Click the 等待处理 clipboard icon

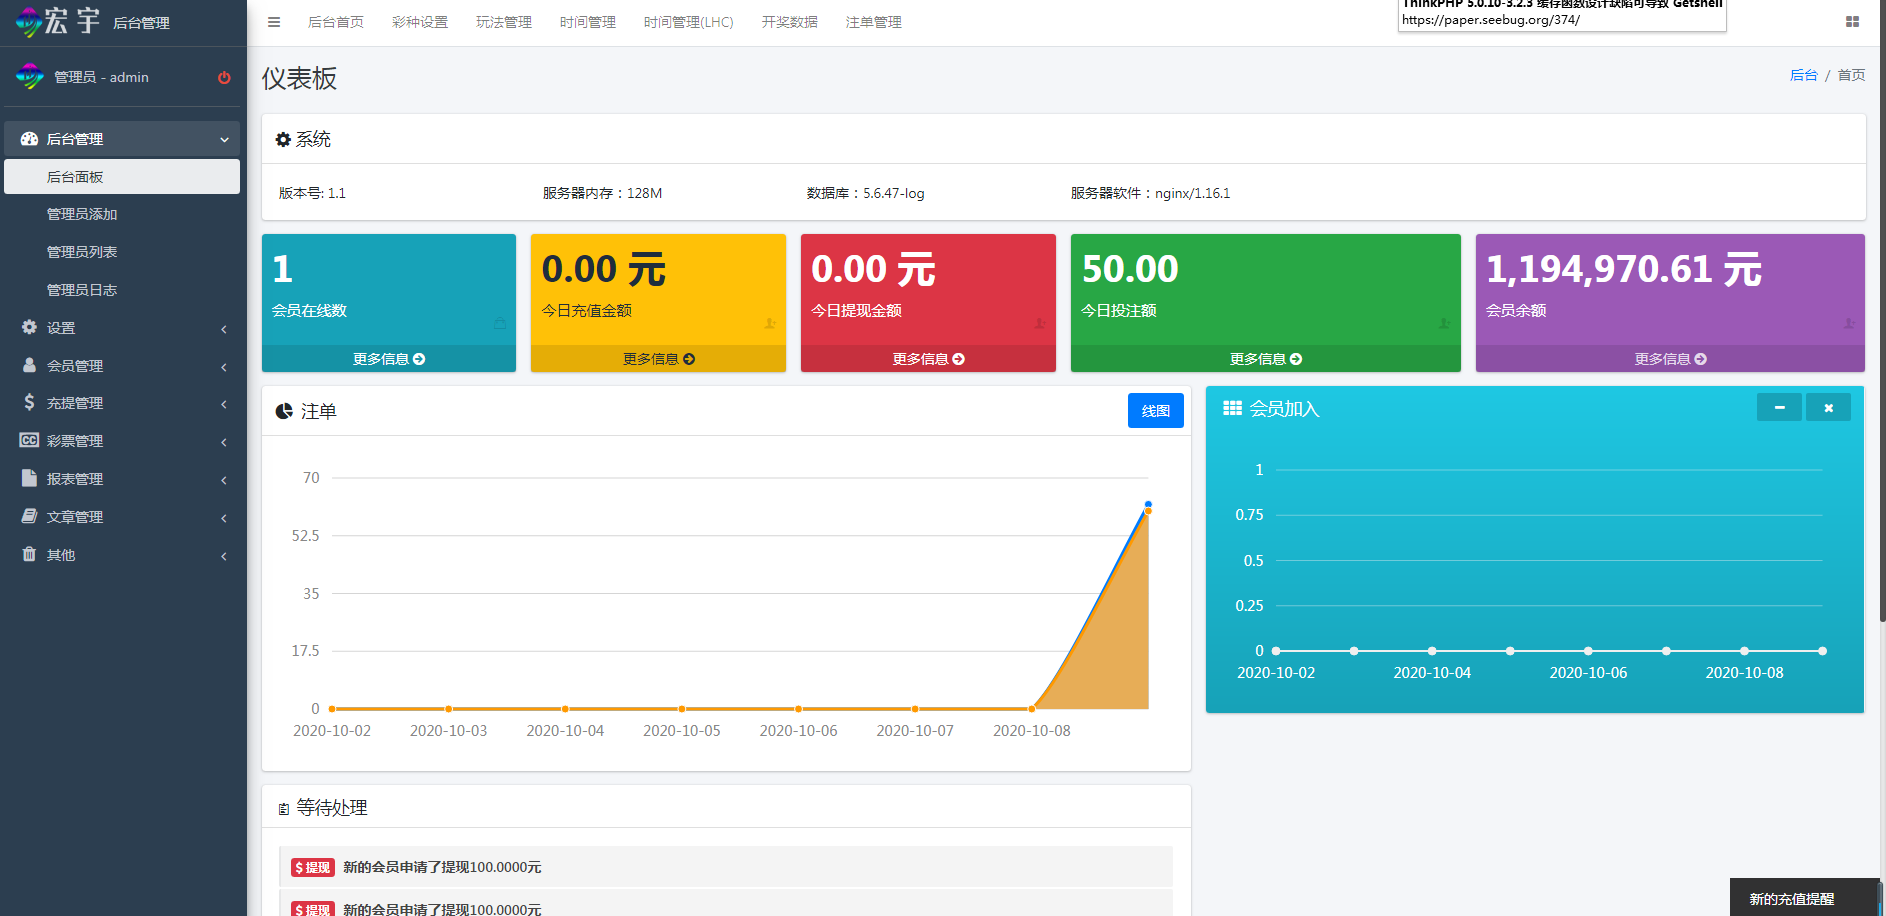tap(283, 809)
